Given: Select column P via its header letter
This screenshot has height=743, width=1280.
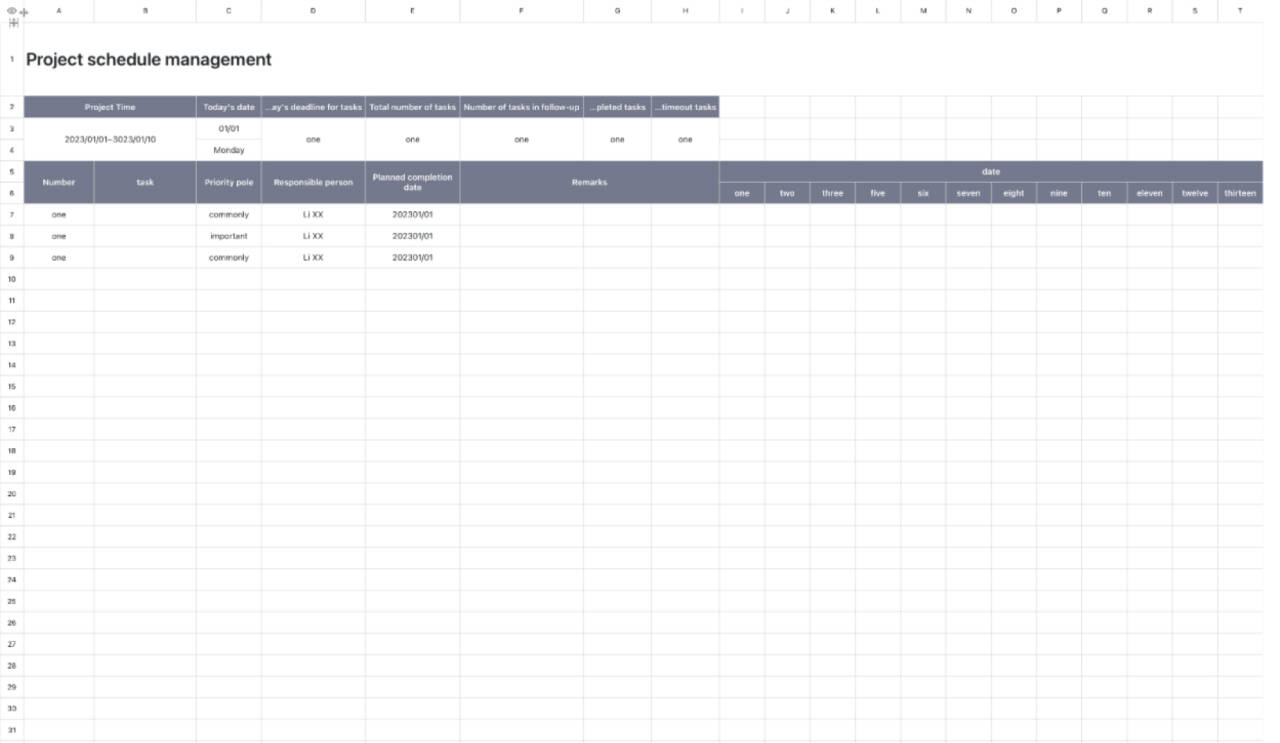Looking at the screenshot, I should [x=1059, y=10].
